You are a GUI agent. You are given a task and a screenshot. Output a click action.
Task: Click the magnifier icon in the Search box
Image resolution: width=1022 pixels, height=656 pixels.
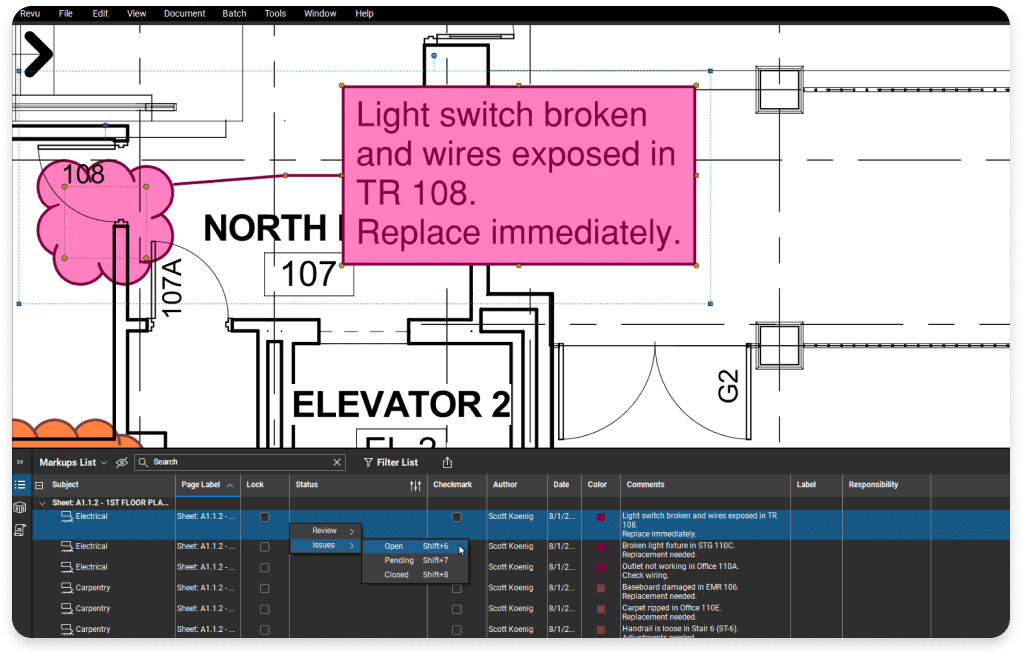(143, 462)
